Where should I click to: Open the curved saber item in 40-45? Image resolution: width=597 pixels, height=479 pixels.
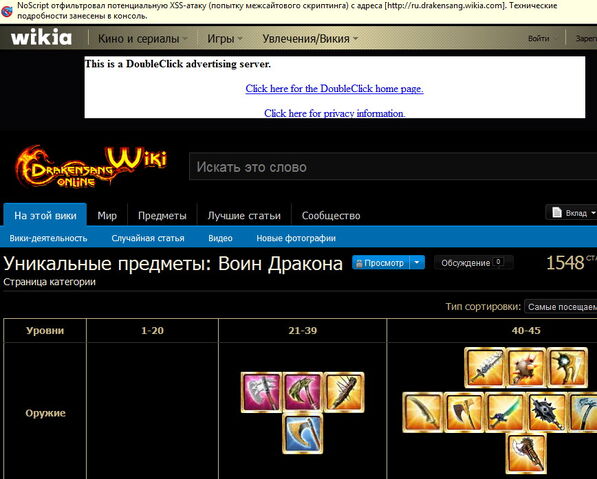(x=423, y=412)
